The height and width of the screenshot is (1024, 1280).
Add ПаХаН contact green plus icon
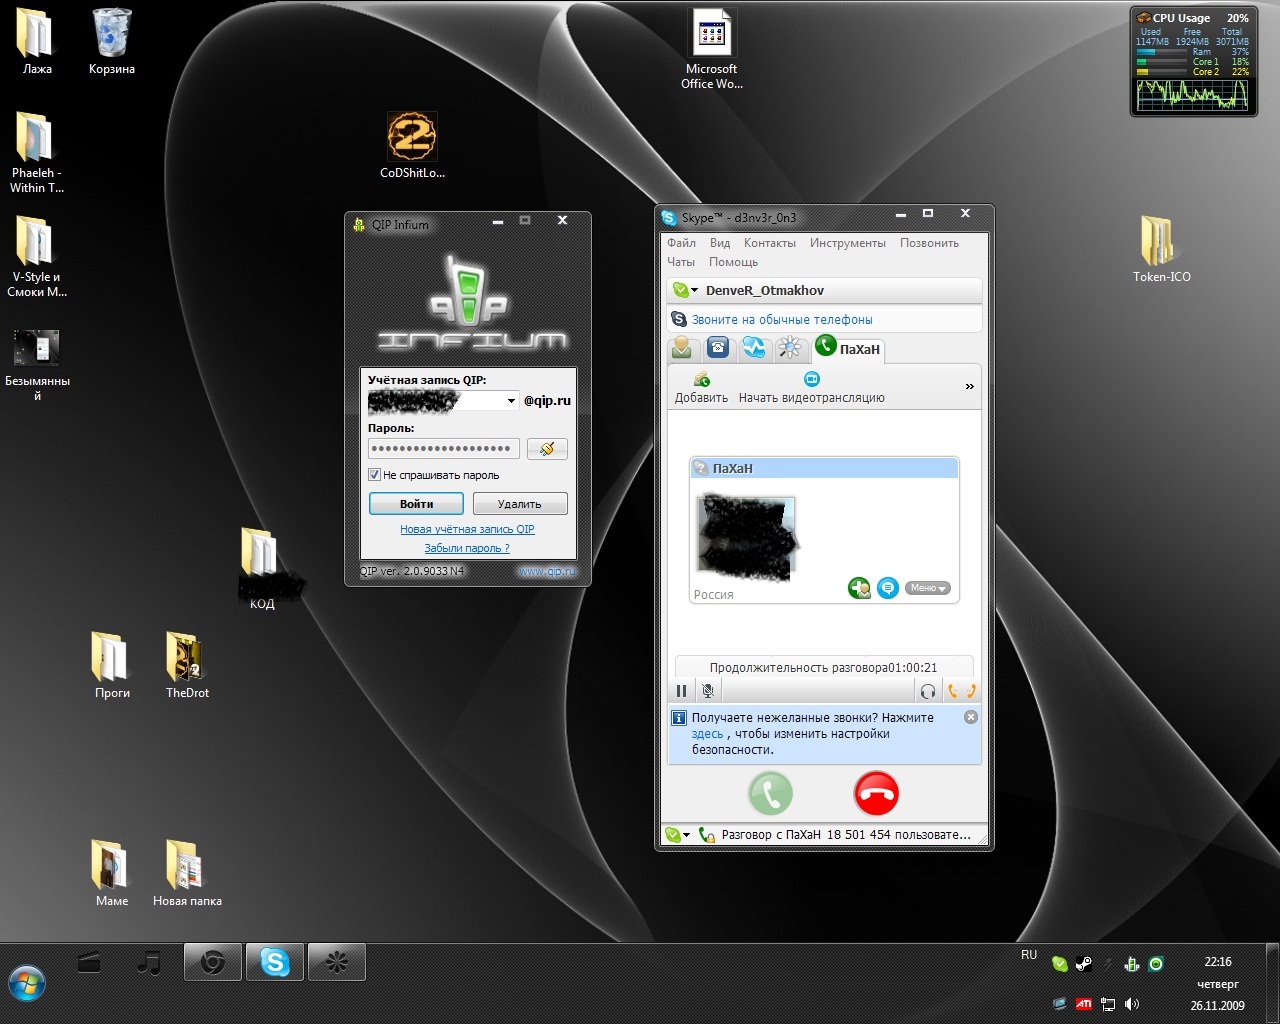(859, 588)
